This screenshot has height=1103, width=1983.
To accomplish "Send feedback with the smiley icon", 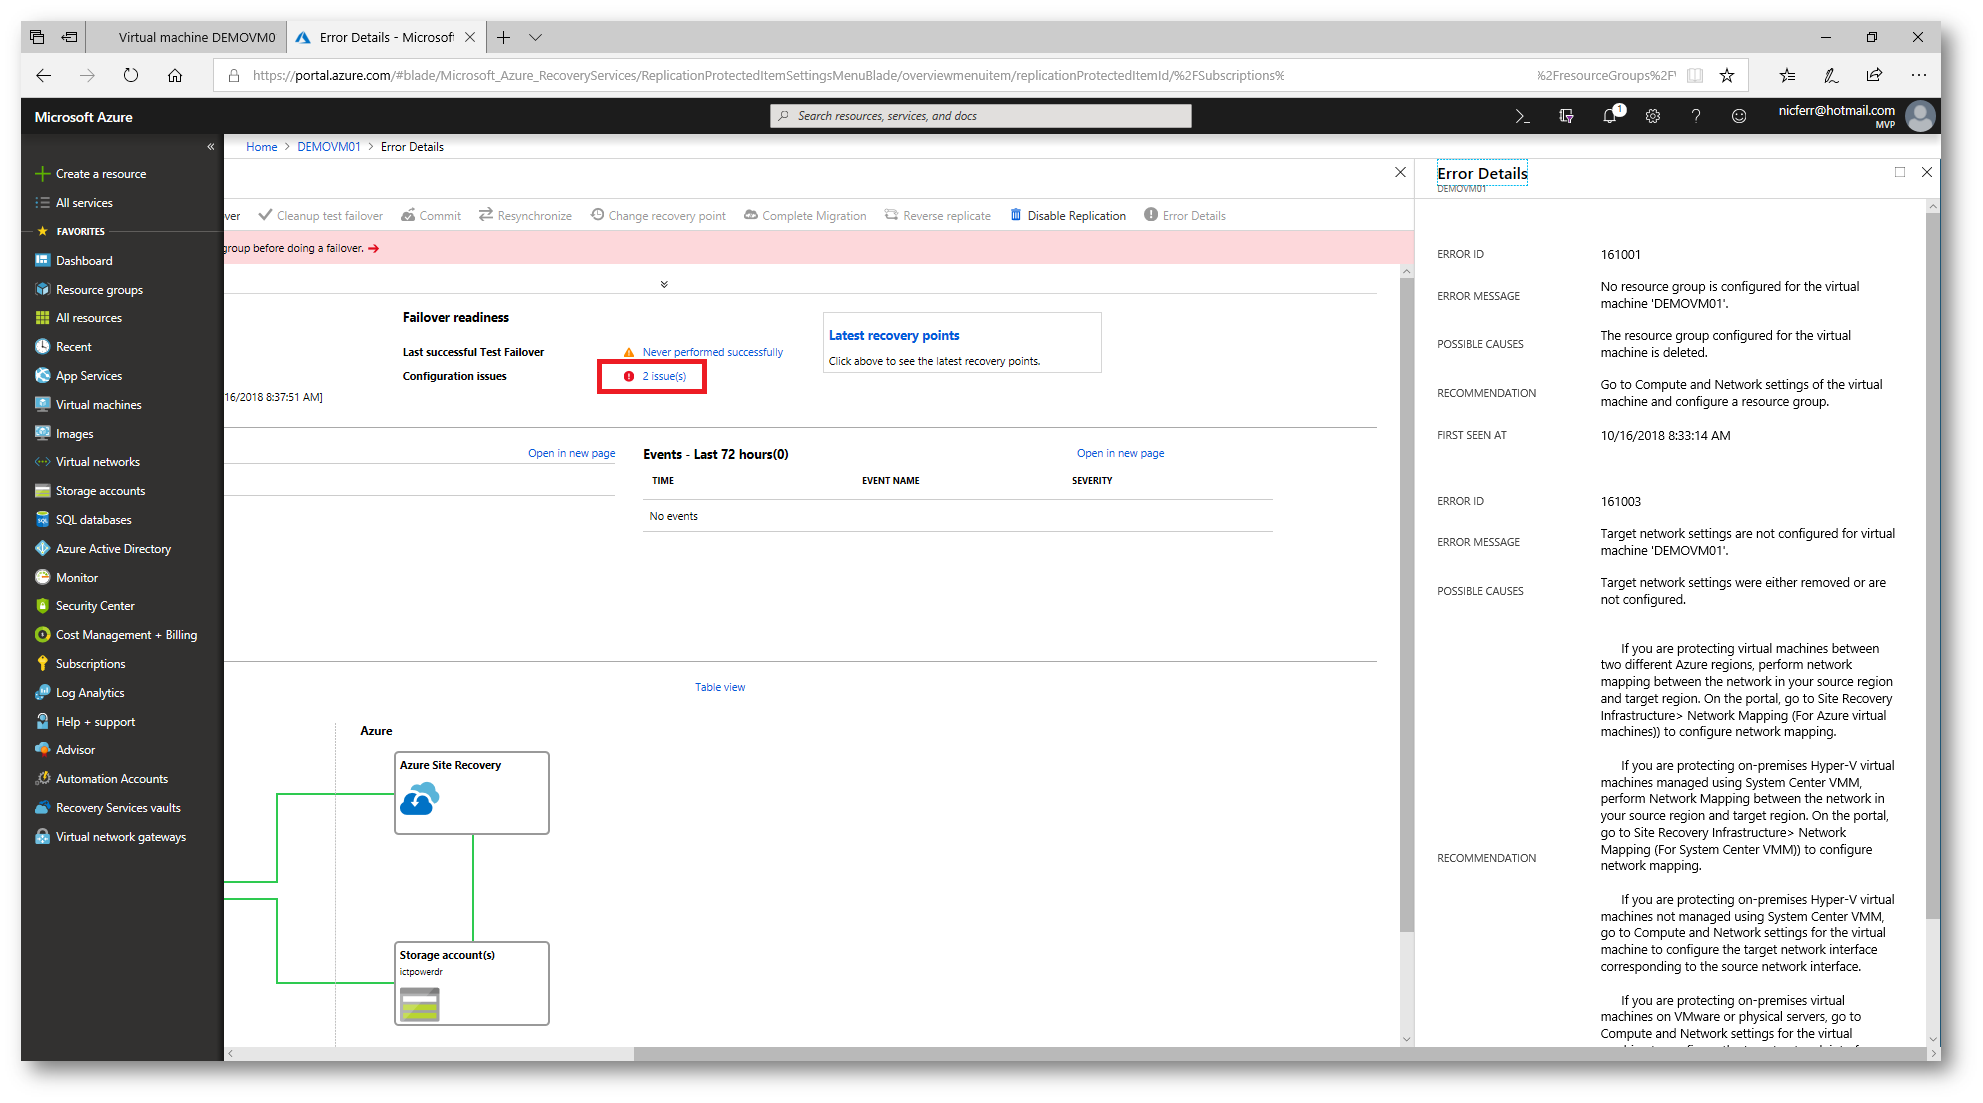I will (x=1739, y=116).
